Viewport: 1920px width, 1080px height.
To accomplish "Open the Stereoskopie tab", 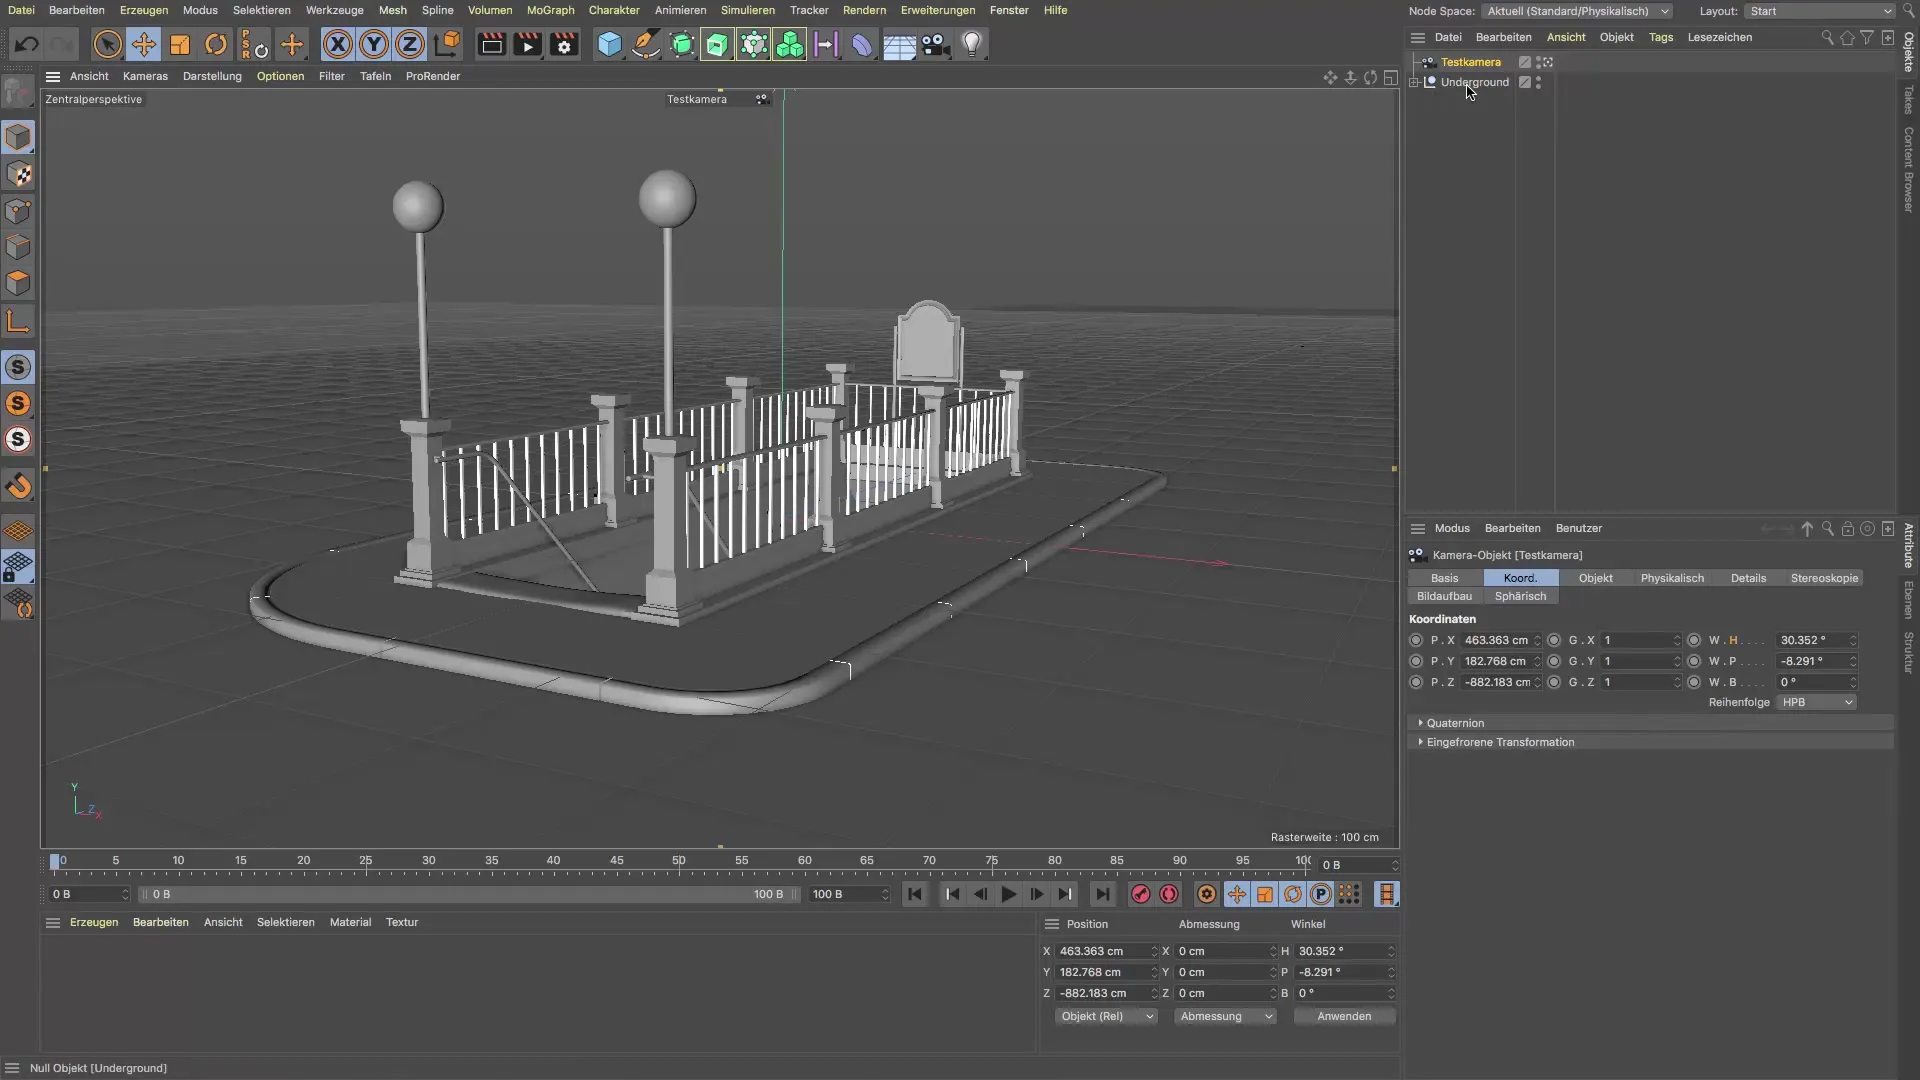I will coord(1824,578).
